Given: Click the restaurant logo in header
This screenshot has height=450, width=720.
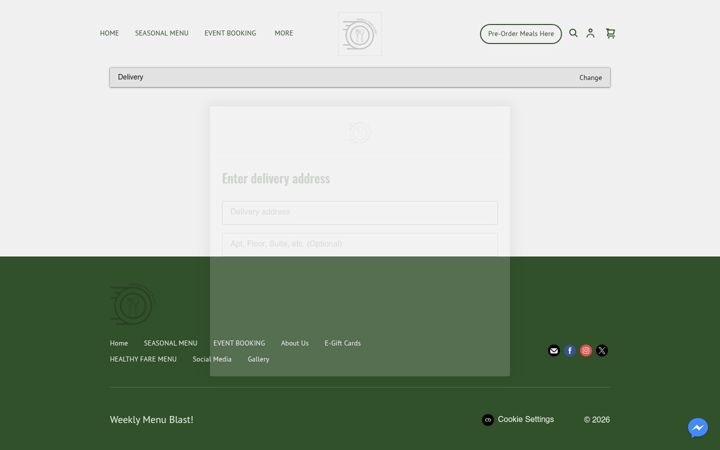Looking at the screenshot, I should [360, 34].
